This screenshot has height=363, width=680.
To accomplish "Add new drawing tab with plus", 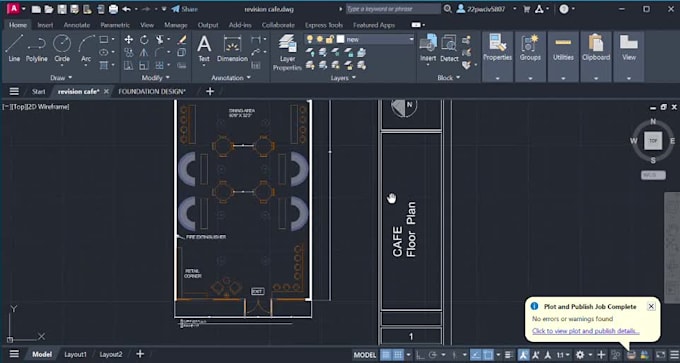I will 210,92.
